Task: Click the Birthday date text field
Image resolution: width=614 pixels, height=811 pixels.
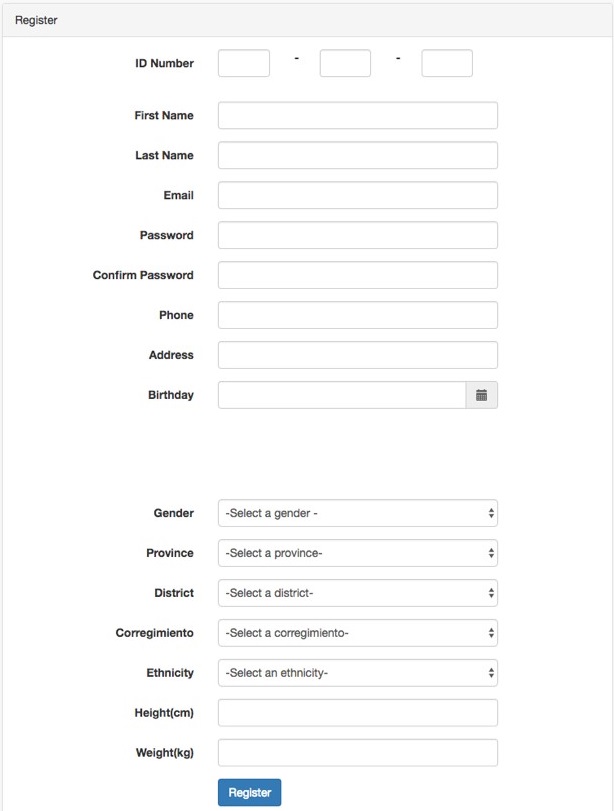Action: coord(342,395)
